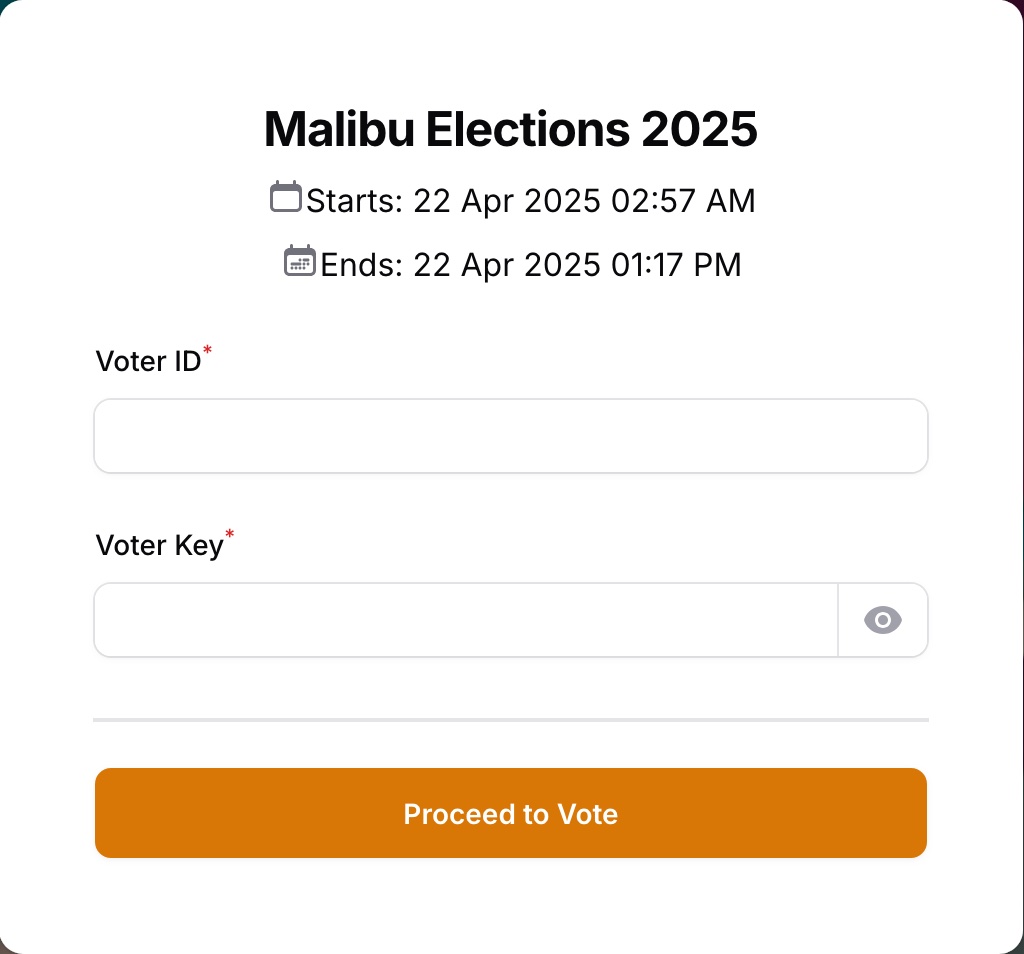Click the Voter ID label text
1024x954 pixels.
[148, 361]
